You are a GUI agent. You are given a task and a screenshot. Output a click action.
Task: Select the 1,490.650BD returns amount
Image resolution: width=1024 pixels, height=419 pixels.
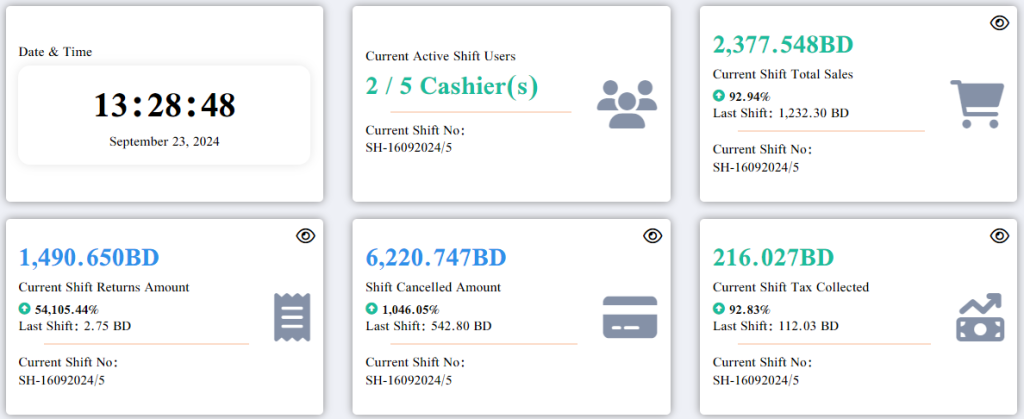89,258
